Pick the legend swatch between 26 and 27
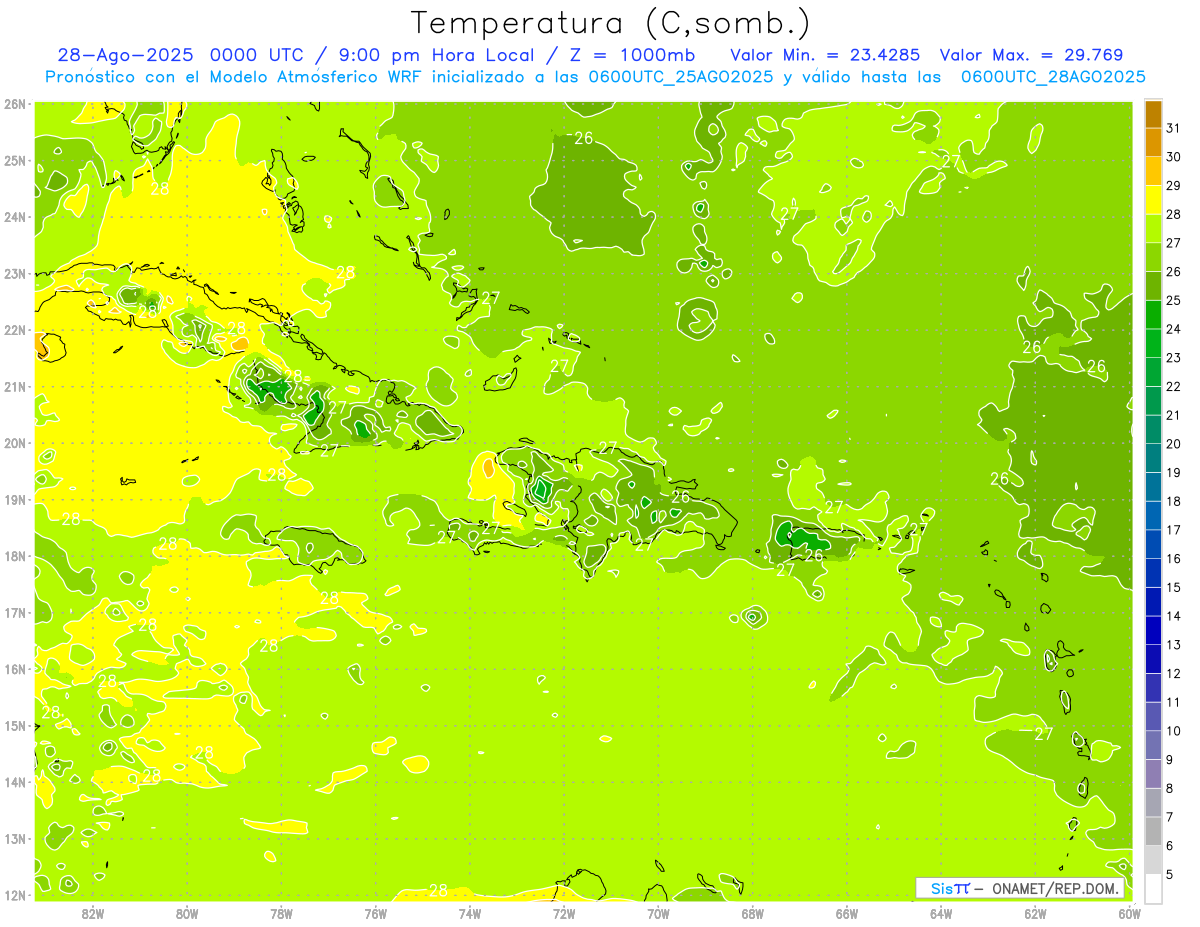The height and width of the screenshot is (927, 1200). [1153, 258]
